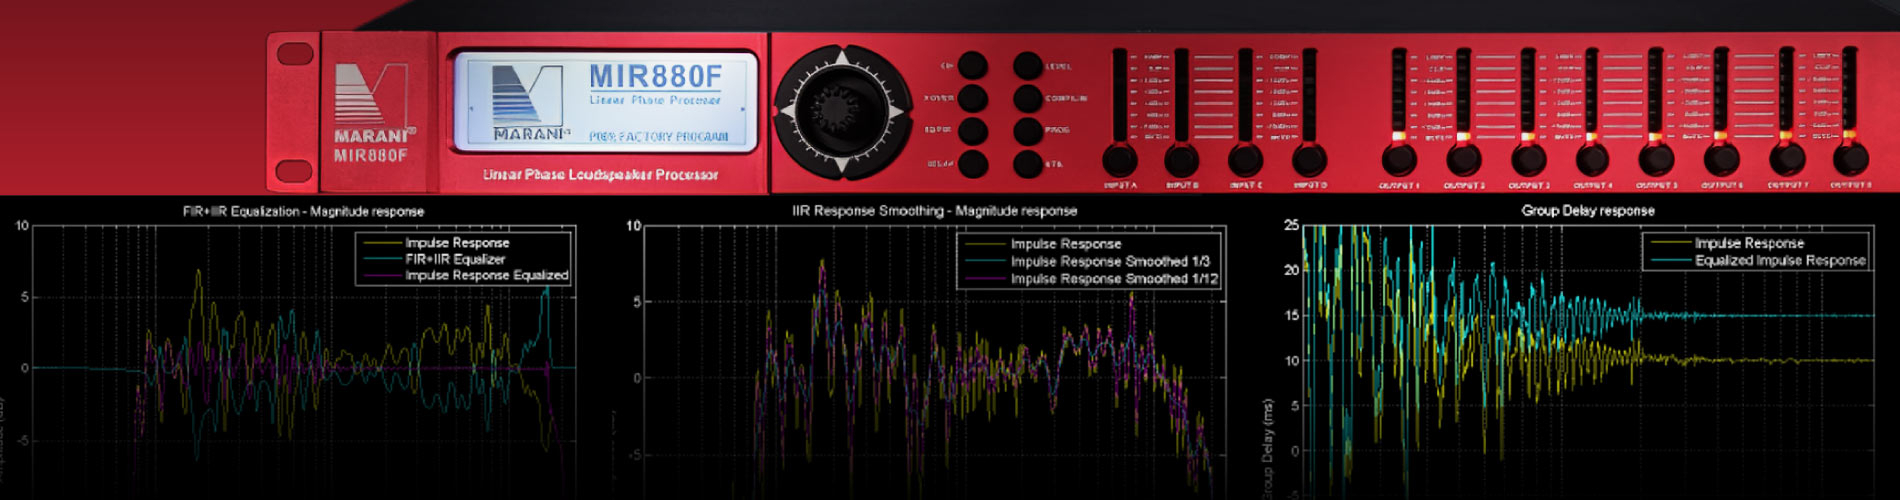1900x500 pixels.
Task: Toggle the OUTPUT 1 mute button
Action: click(x=1399, y=160)
